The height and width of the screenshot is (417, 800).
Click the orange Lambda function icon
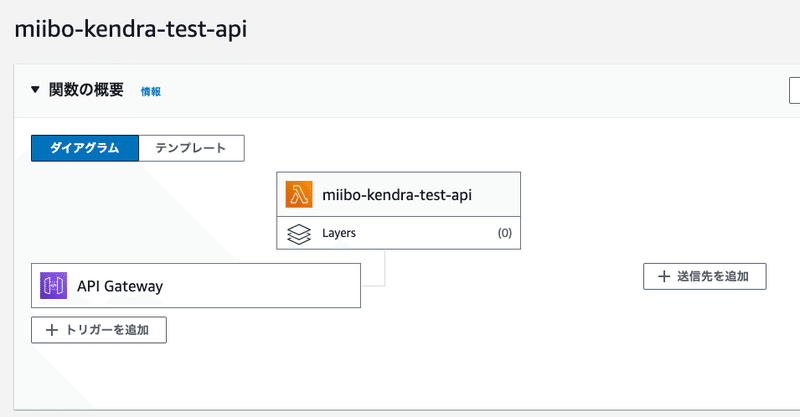[299, 194]
